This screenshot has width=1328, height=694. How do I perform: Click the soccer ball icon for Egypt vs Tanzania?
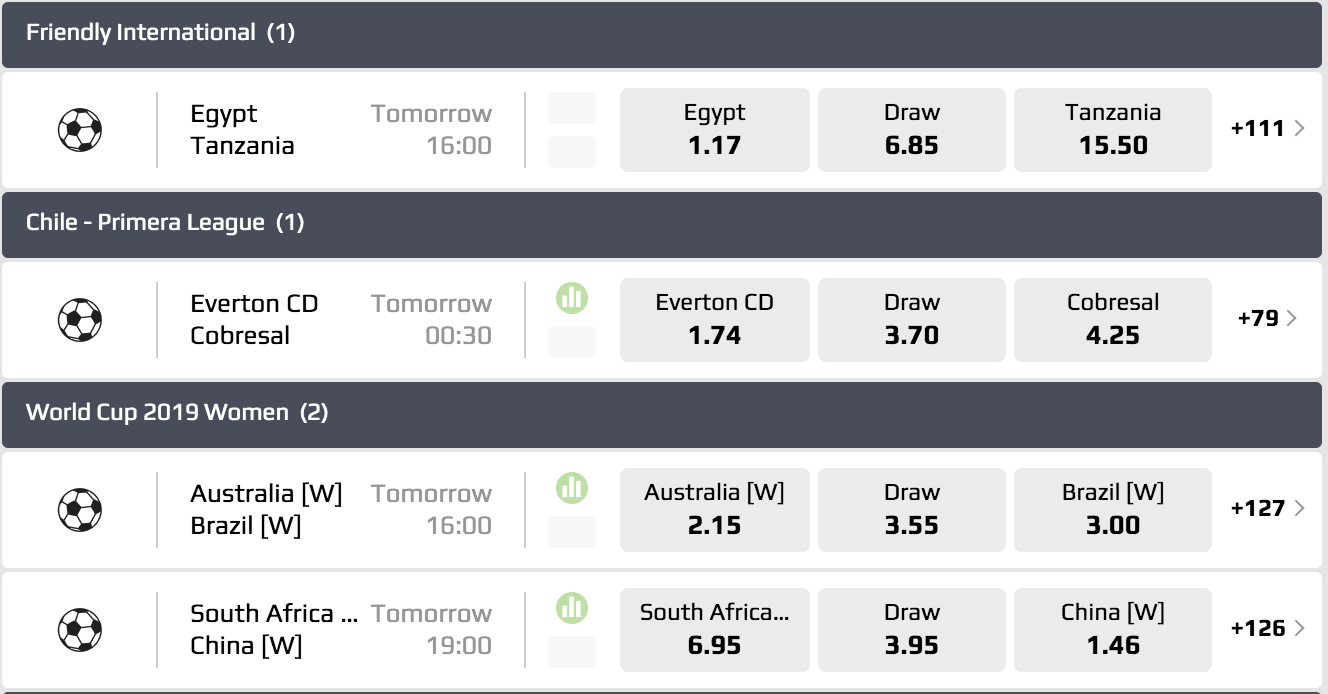(x=80, y=130)
